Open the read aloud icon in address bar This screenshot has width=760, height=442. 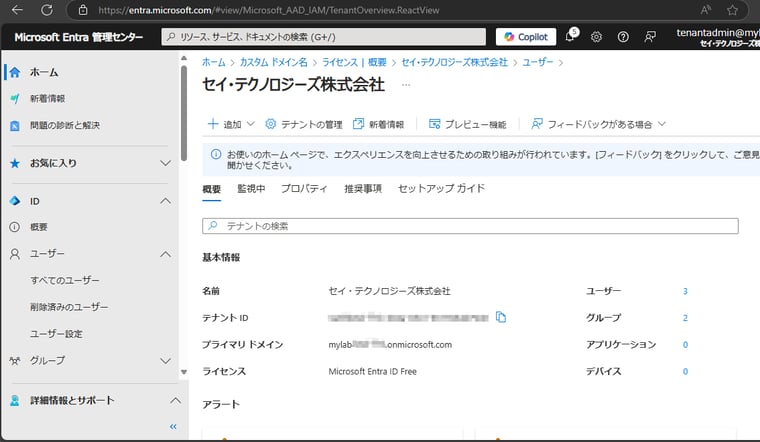(x=706, y=10)
